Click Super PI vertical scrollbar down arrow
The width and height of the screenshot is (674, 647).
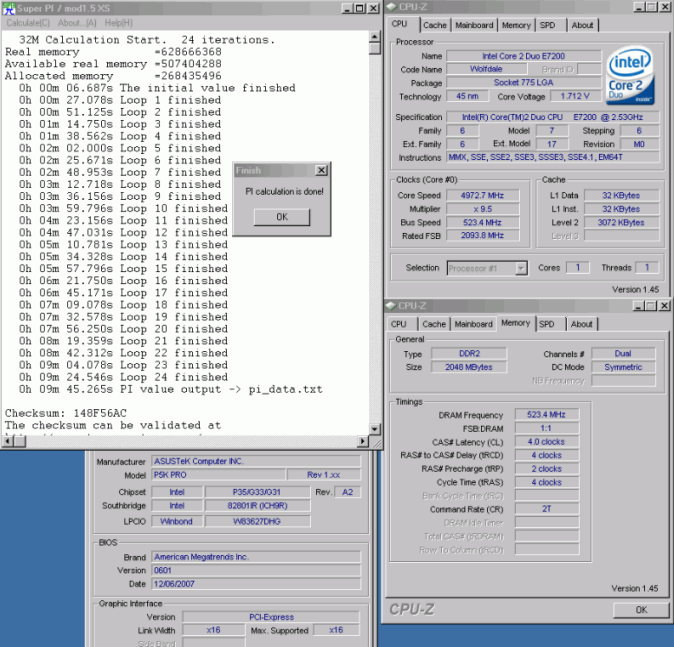point(374,429)
